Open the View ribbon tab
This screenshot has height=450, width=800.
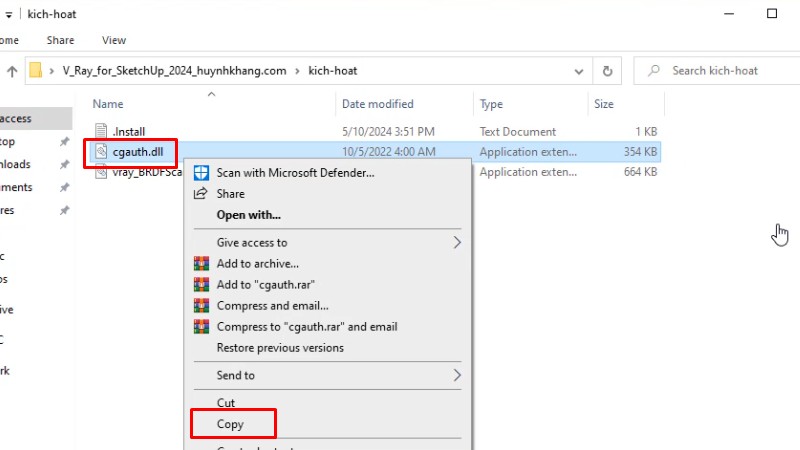point(114,40)
